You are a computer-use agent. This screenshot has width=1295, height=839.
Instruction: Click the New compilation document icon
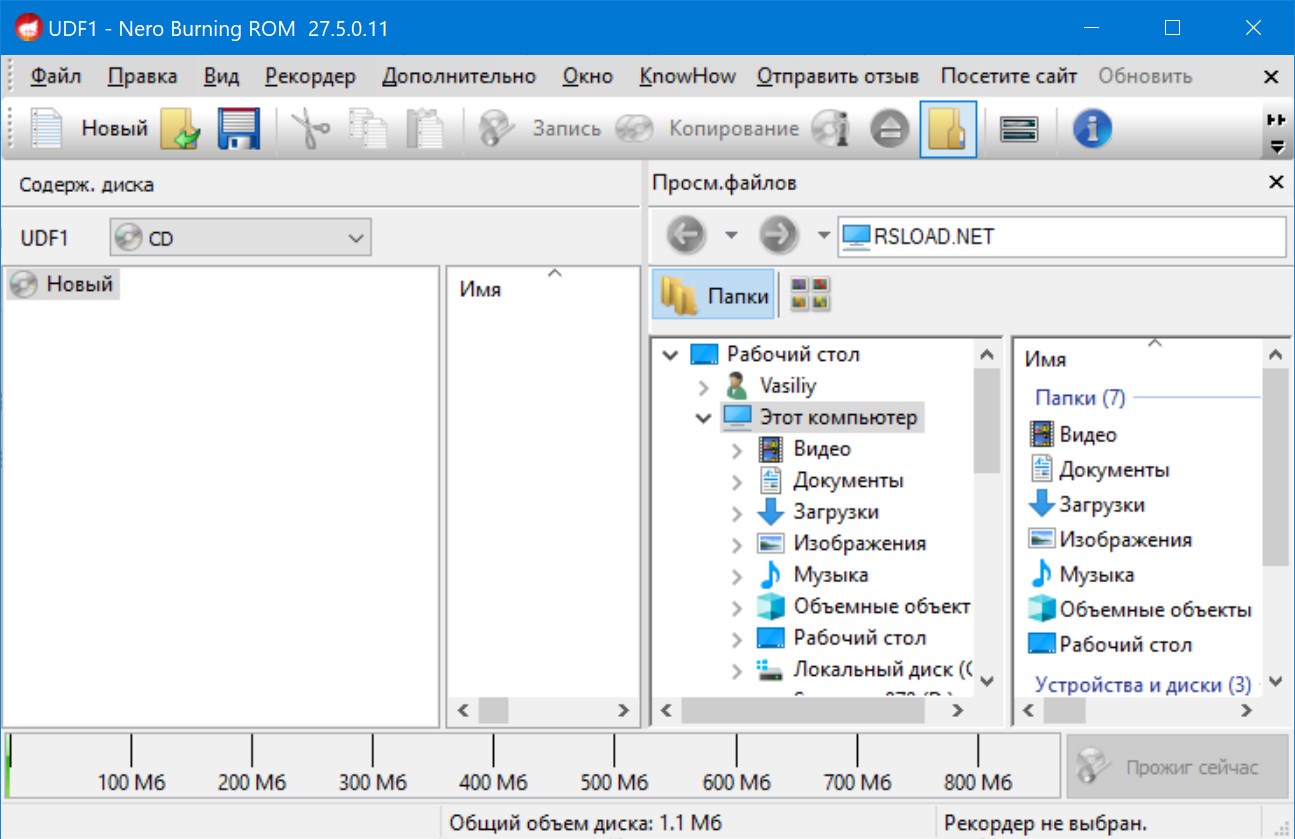tap(45, 129)
